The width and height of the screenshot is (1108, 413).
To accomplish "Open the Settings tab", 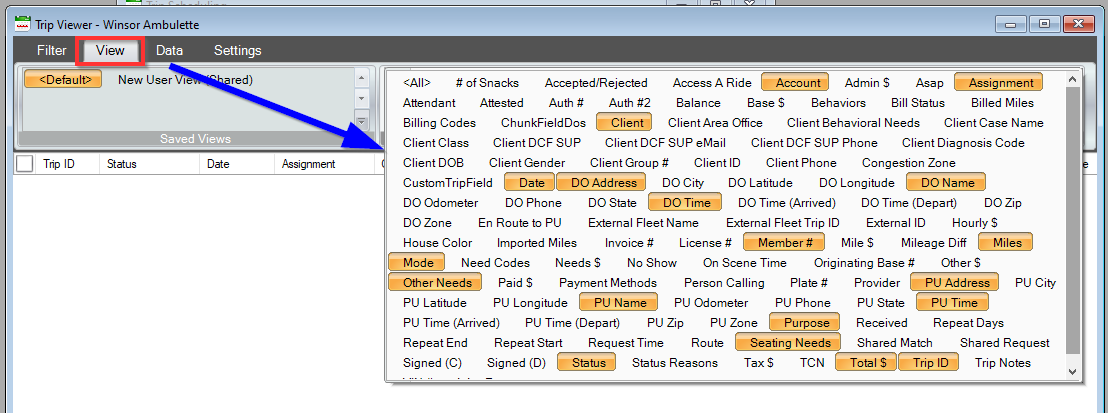I will tap(237, 50).
